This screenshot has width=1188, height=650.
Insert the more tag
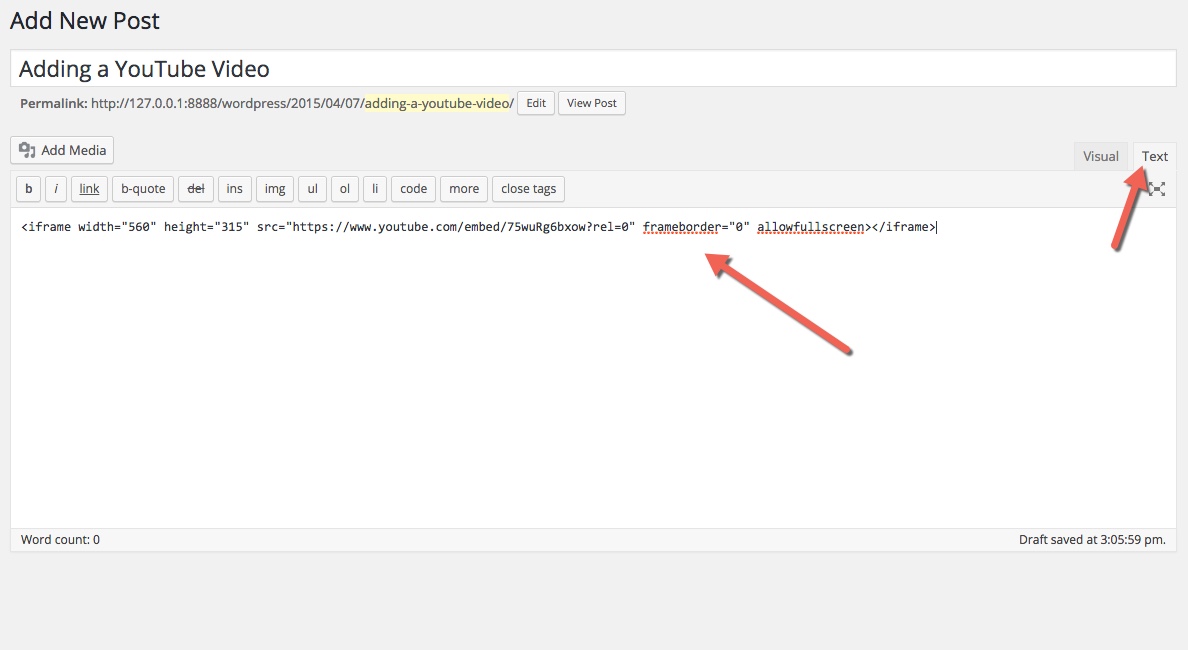463,188
